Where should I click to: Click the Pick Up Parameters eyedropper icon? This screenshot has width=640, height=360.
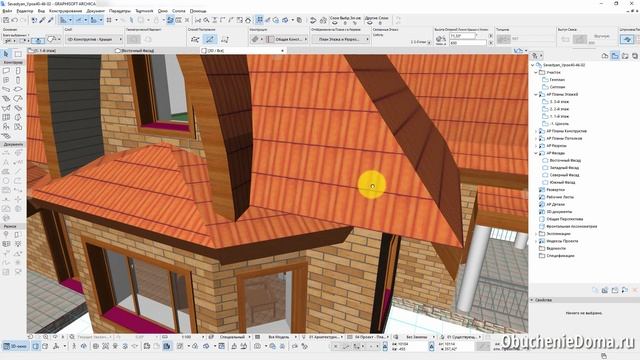coord(42,20)
